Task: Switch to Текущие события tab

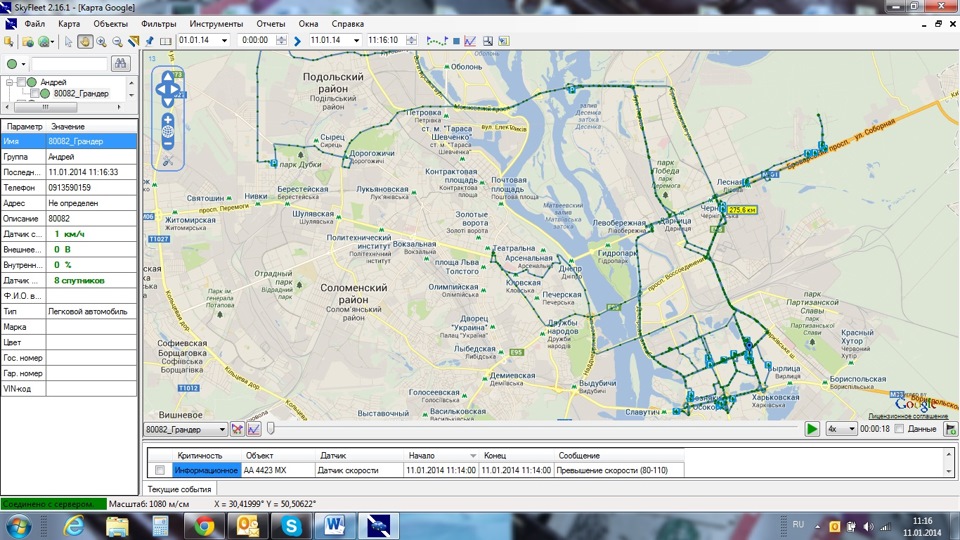Action: pyautogui.click(x=179, y=489)
